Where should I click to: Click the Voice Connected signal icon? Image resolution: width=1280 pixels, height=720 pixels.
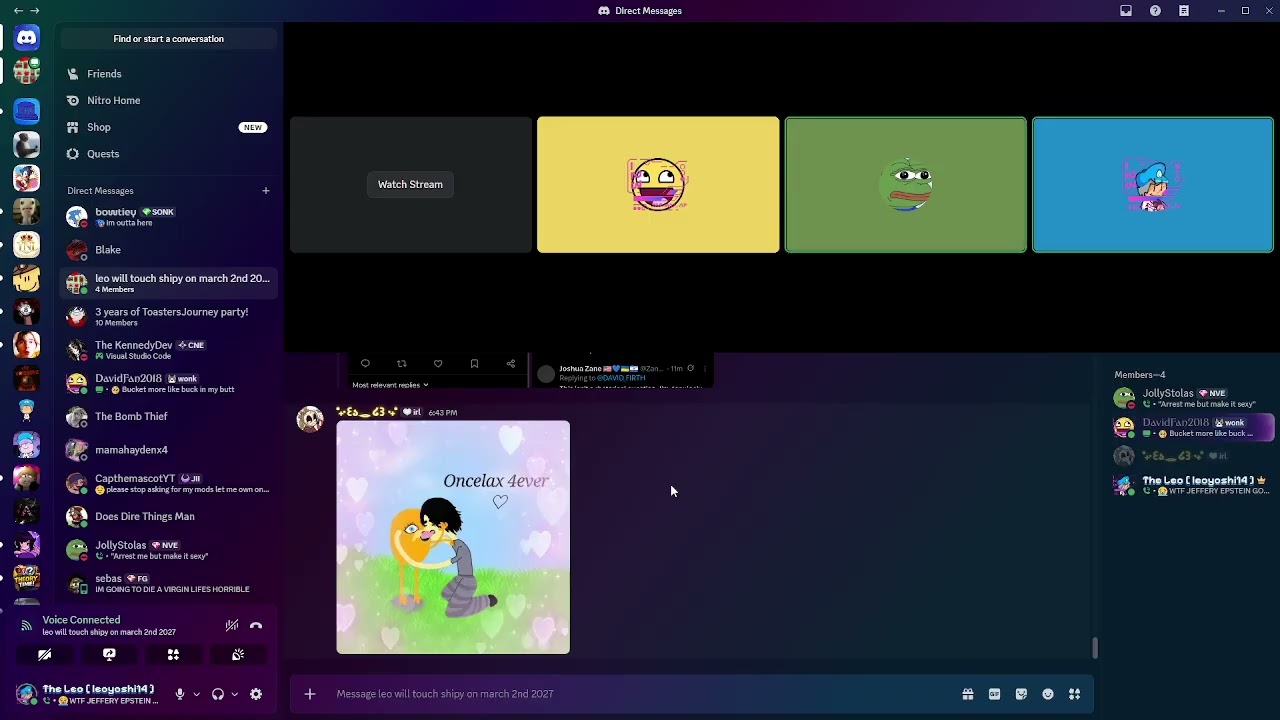(27, 626)
